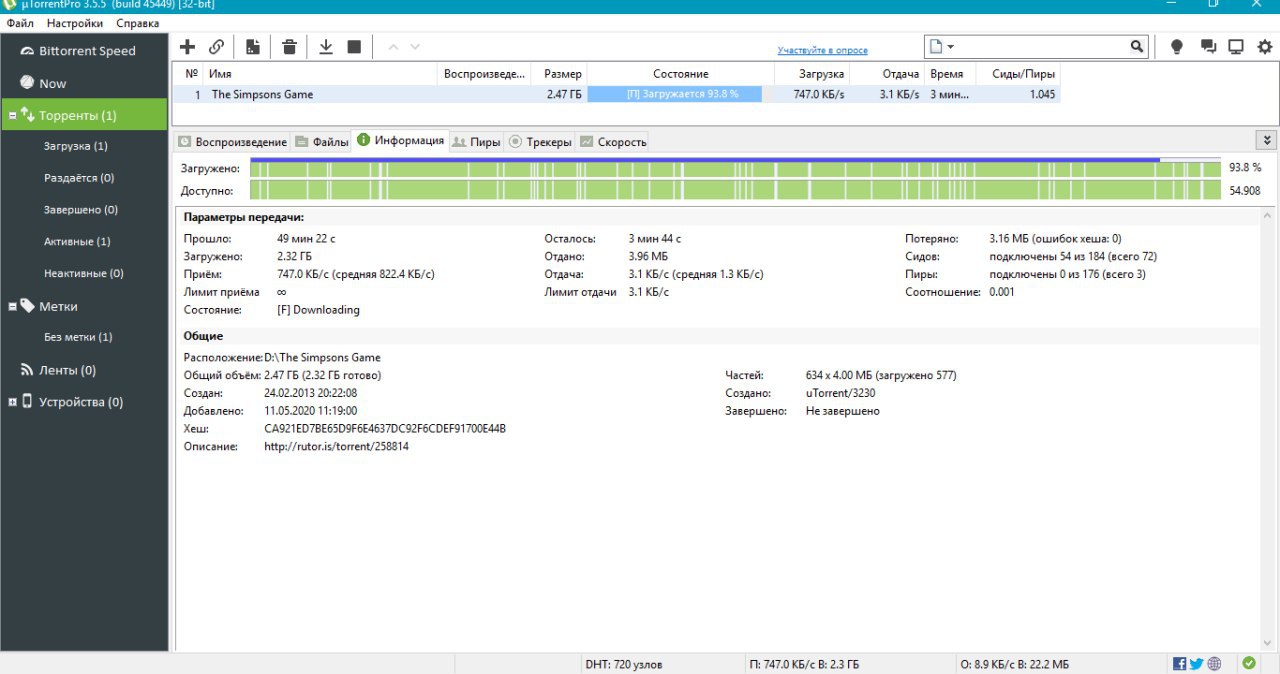Move torrent down in queue
The width and height of the screenshot is (1280, 674).
coord(415,46)
